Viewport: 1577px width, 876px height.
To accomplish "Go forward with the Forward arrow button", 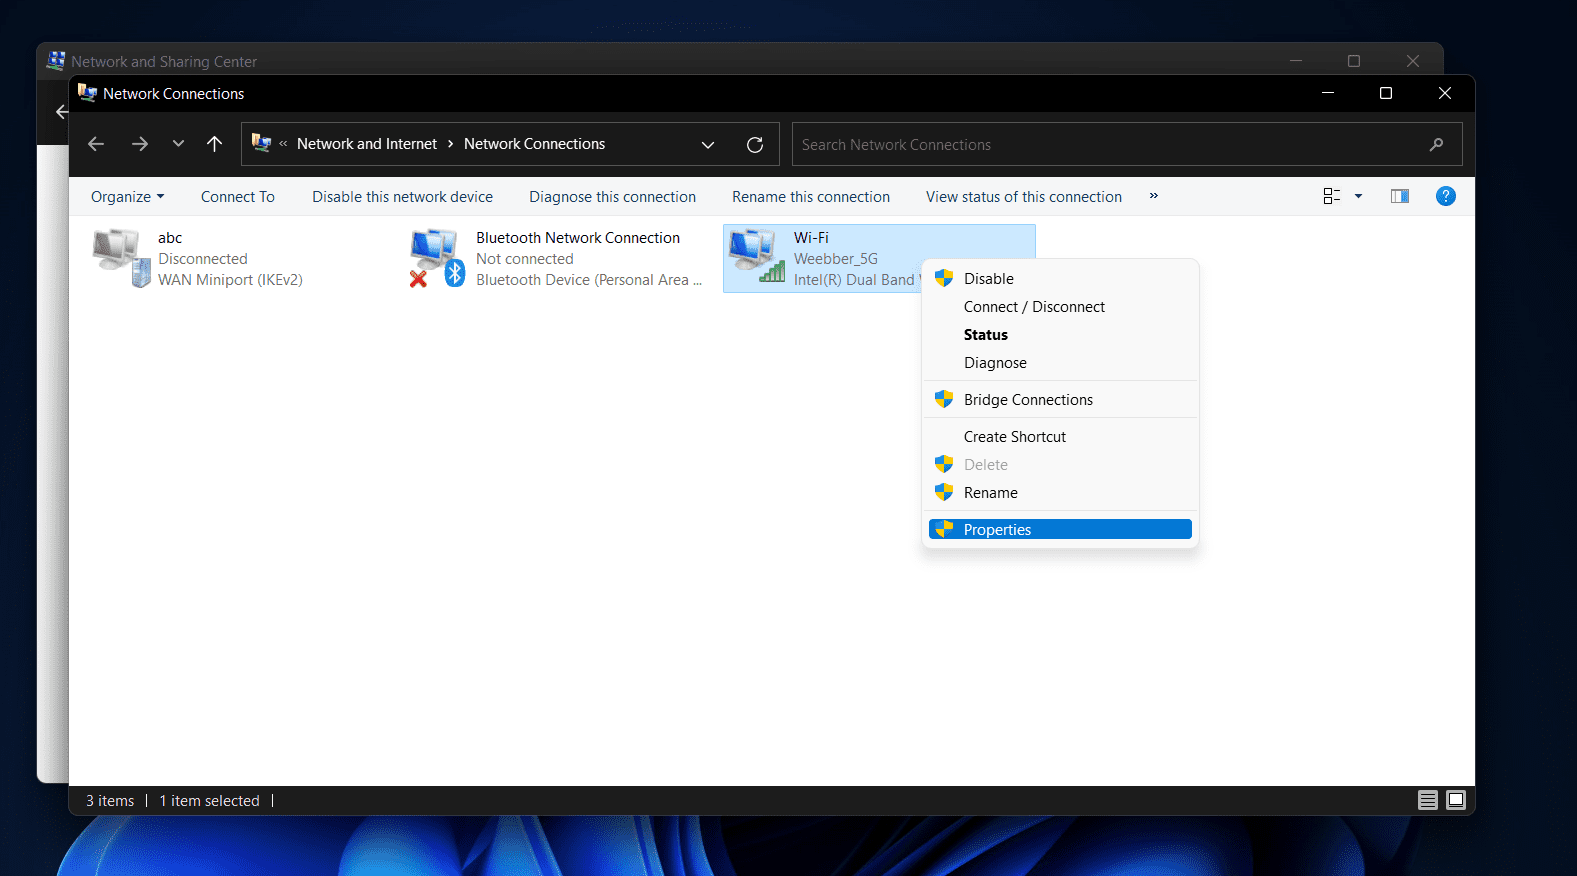I will [x=140, y=144].
